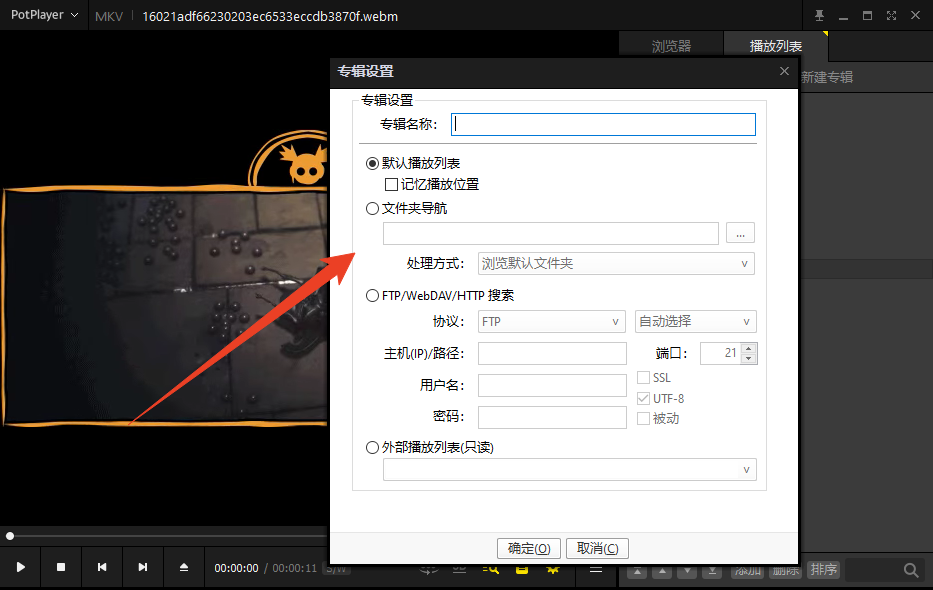Screen dimensions: 933x590
Task: Stop the video playback
Action: click(61, 567)
